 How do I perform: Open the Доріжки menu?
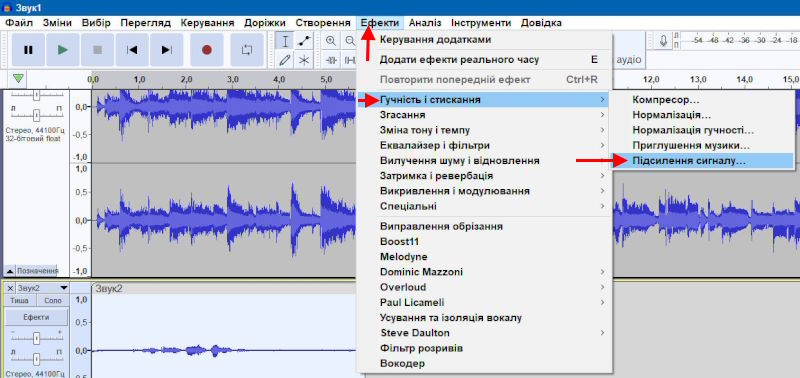265,23
